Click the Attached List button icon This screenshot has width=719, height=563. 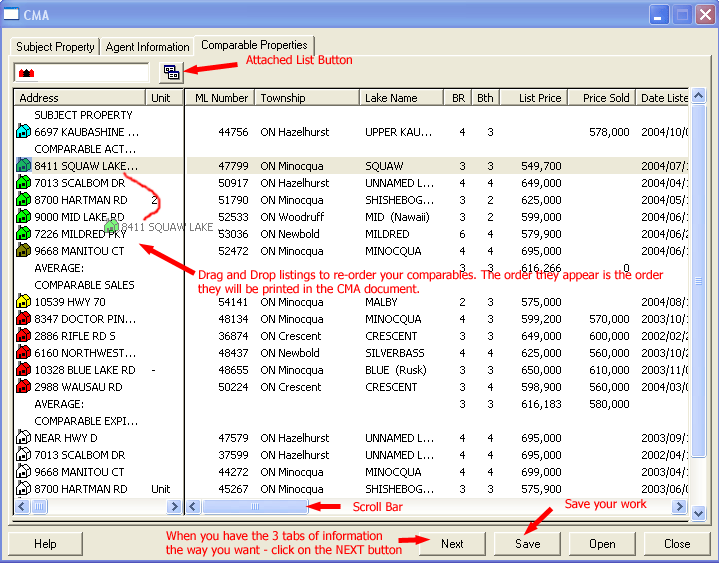[x=171, y=73]
